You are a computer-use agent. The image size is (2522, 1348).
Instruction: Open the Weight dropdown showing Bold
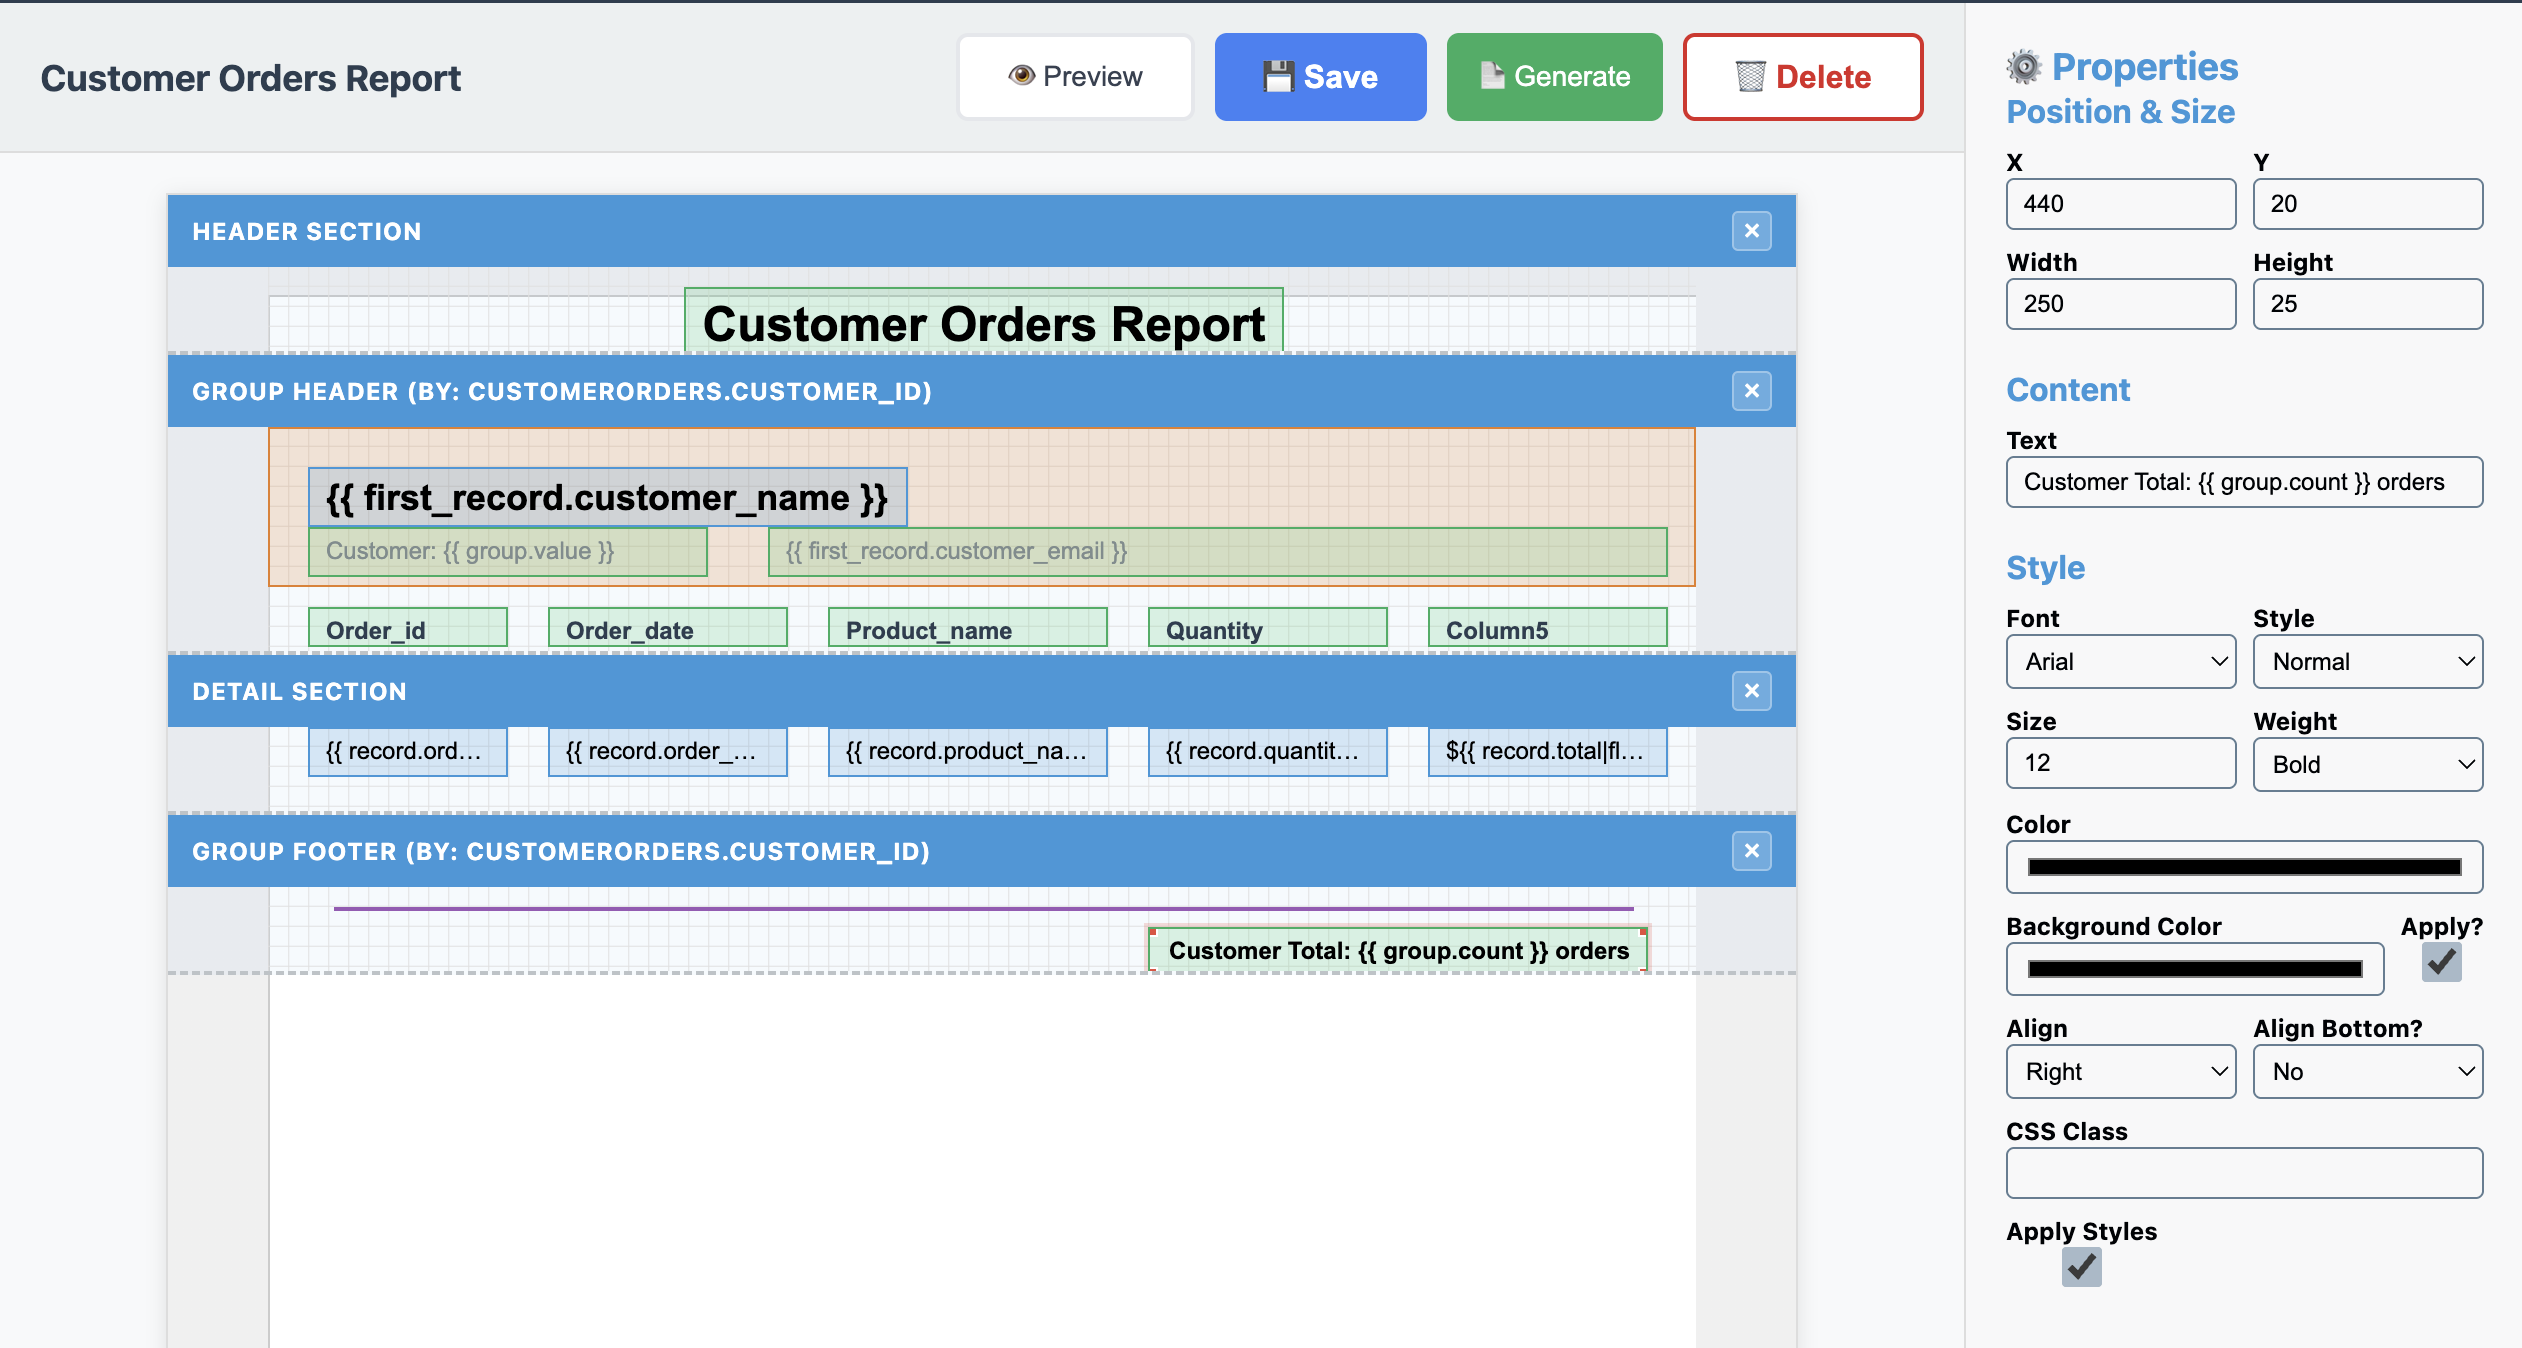click(2366, 764)
